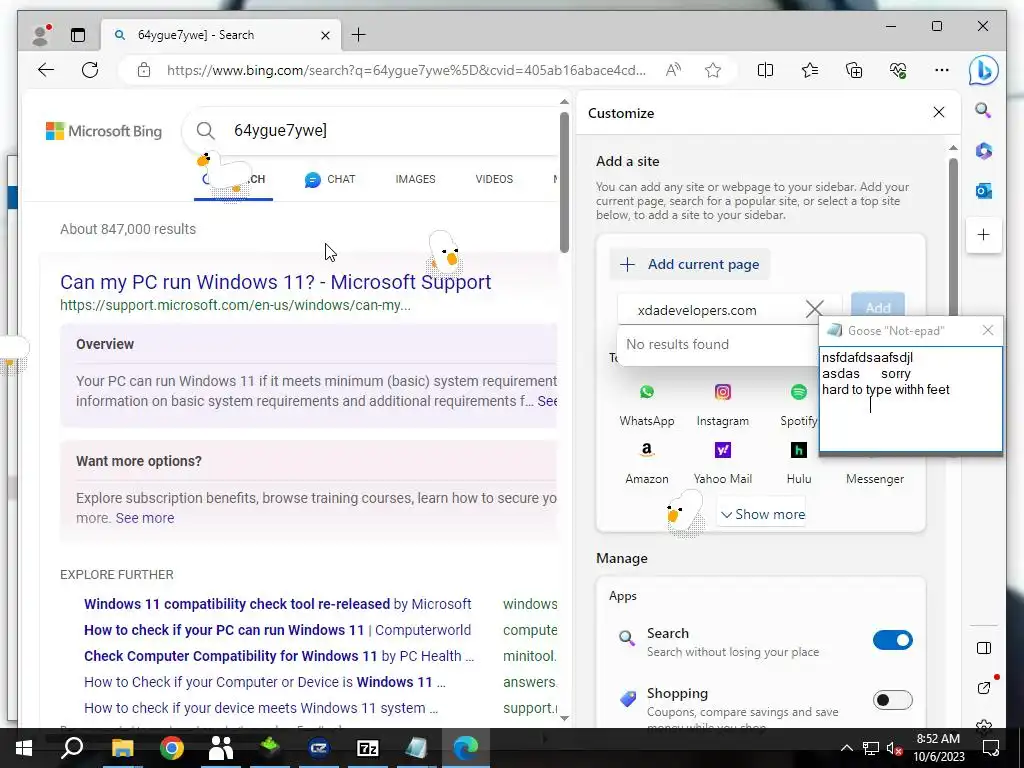Image resolution: width=1024 pixels, height=768 pixels.
Task: Open Settings and more menu
Action: [x=942, y=70]
